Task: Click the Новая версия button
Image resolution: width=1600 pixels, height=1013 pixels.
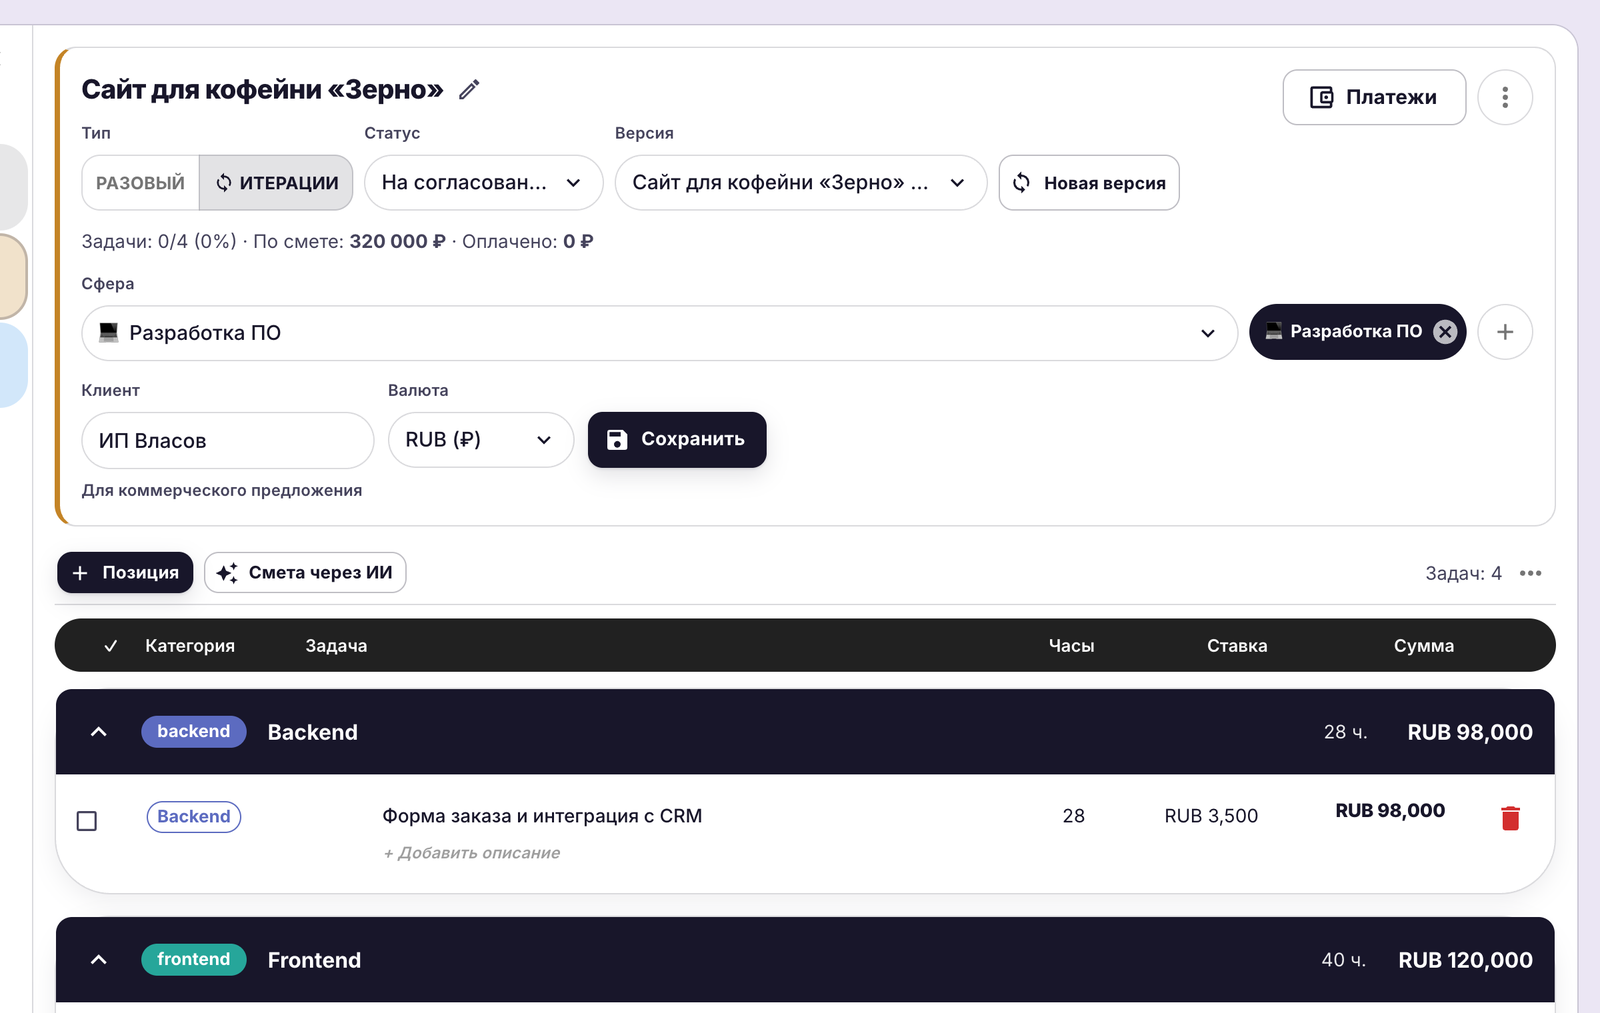Action: tap(1089, 183)
